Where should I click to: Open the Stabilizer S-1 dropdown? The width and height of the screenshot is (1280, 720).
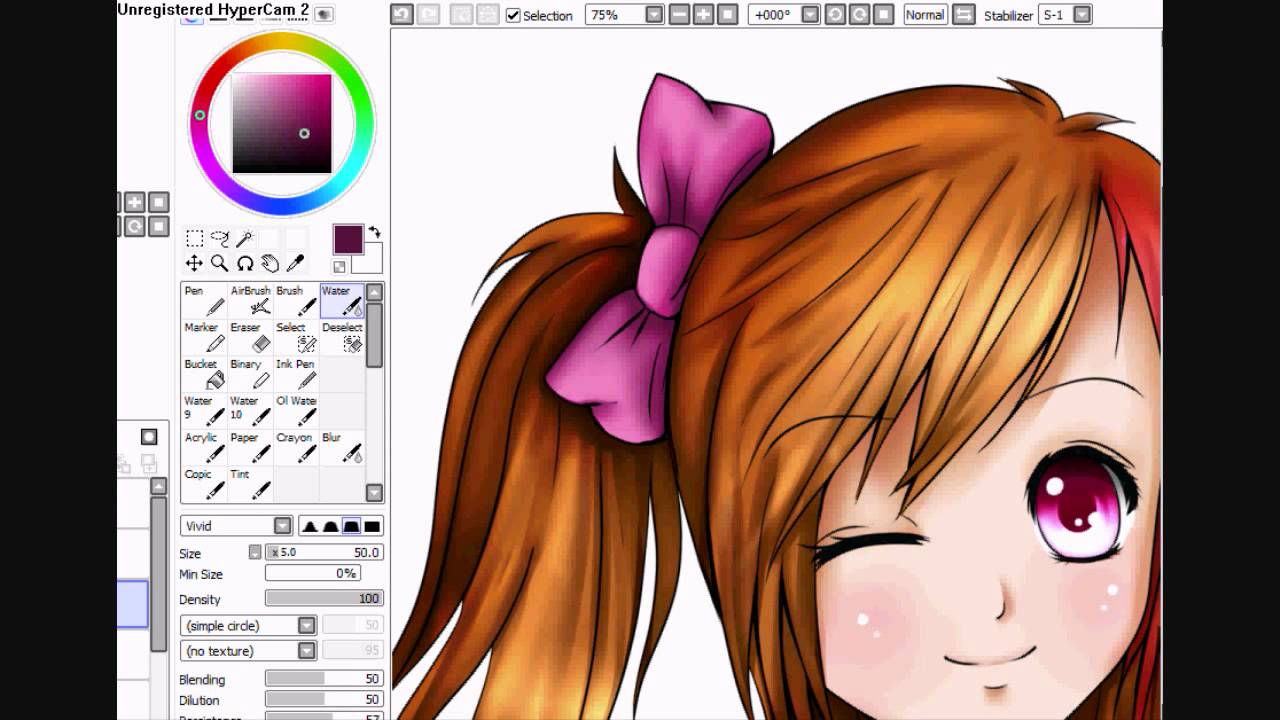coord(1081,15)
